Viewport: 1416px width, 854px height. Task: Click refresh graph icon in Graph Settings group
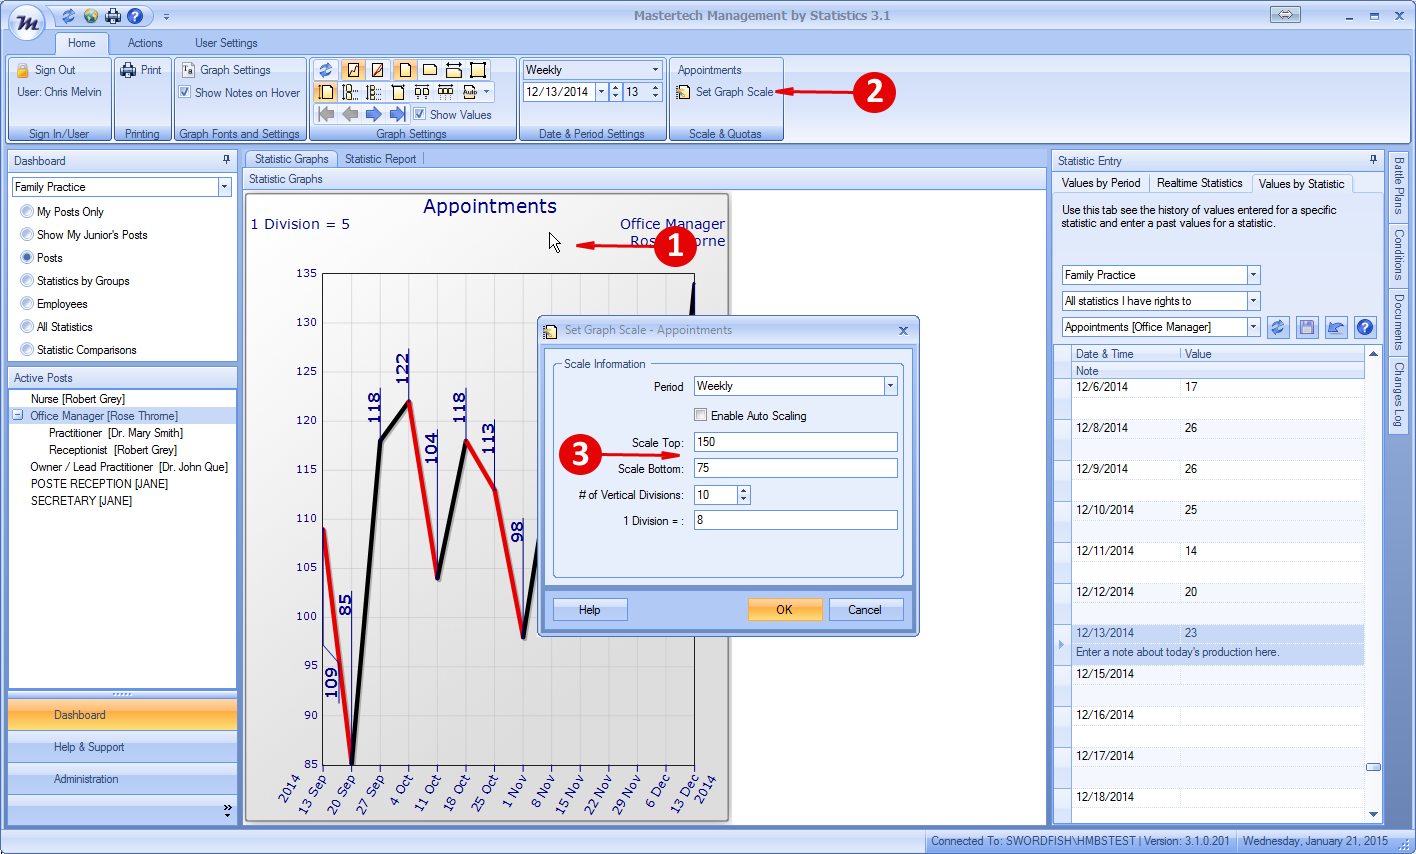[325, 70]
